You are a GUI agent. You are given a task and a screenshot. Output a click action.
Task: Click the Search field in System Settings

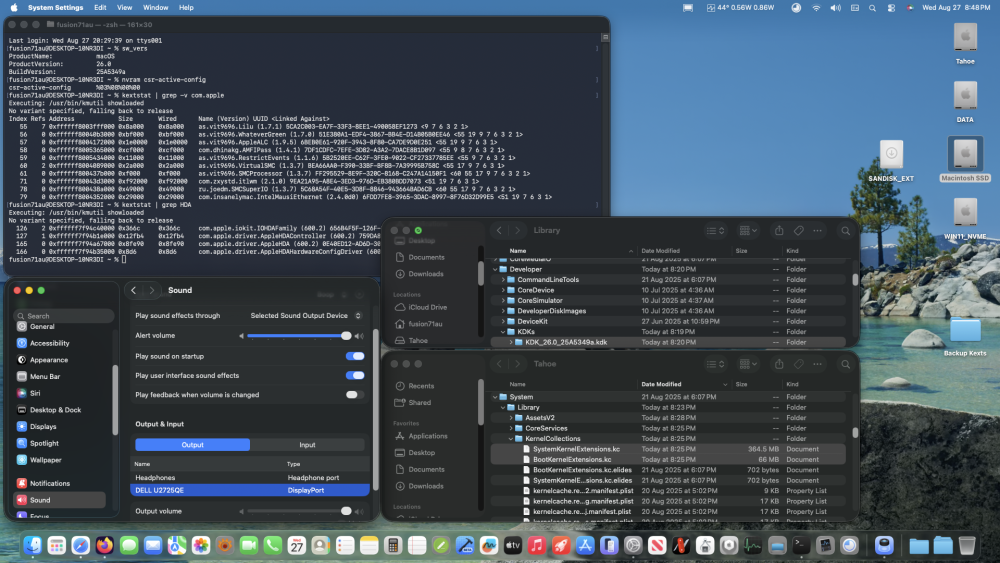64,316
